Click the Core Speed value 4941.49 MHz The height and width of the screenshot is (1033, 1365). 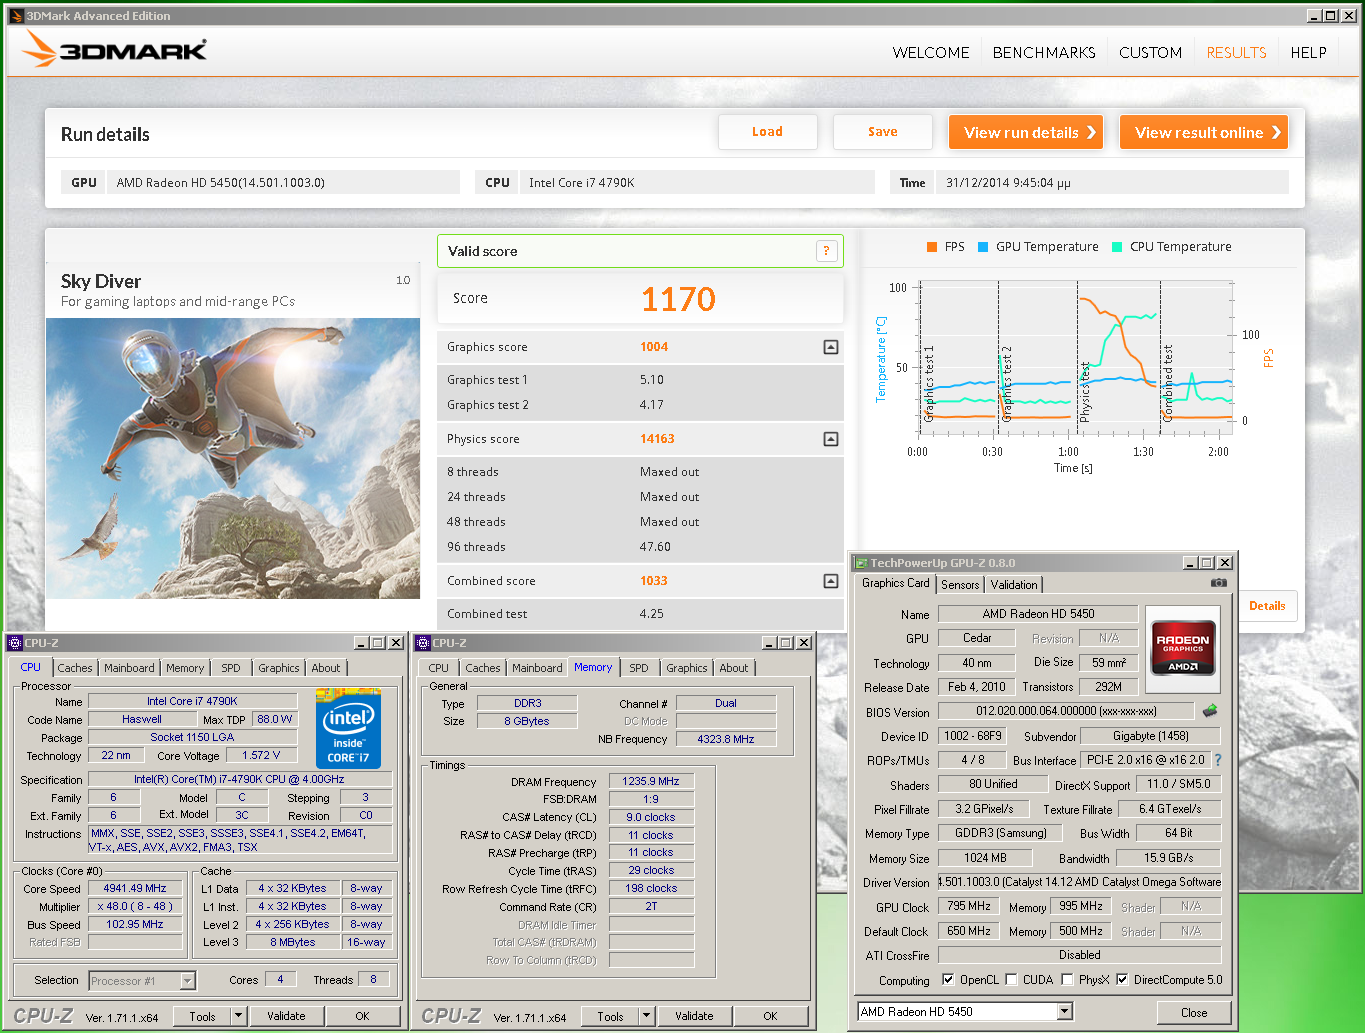(135, 888)
